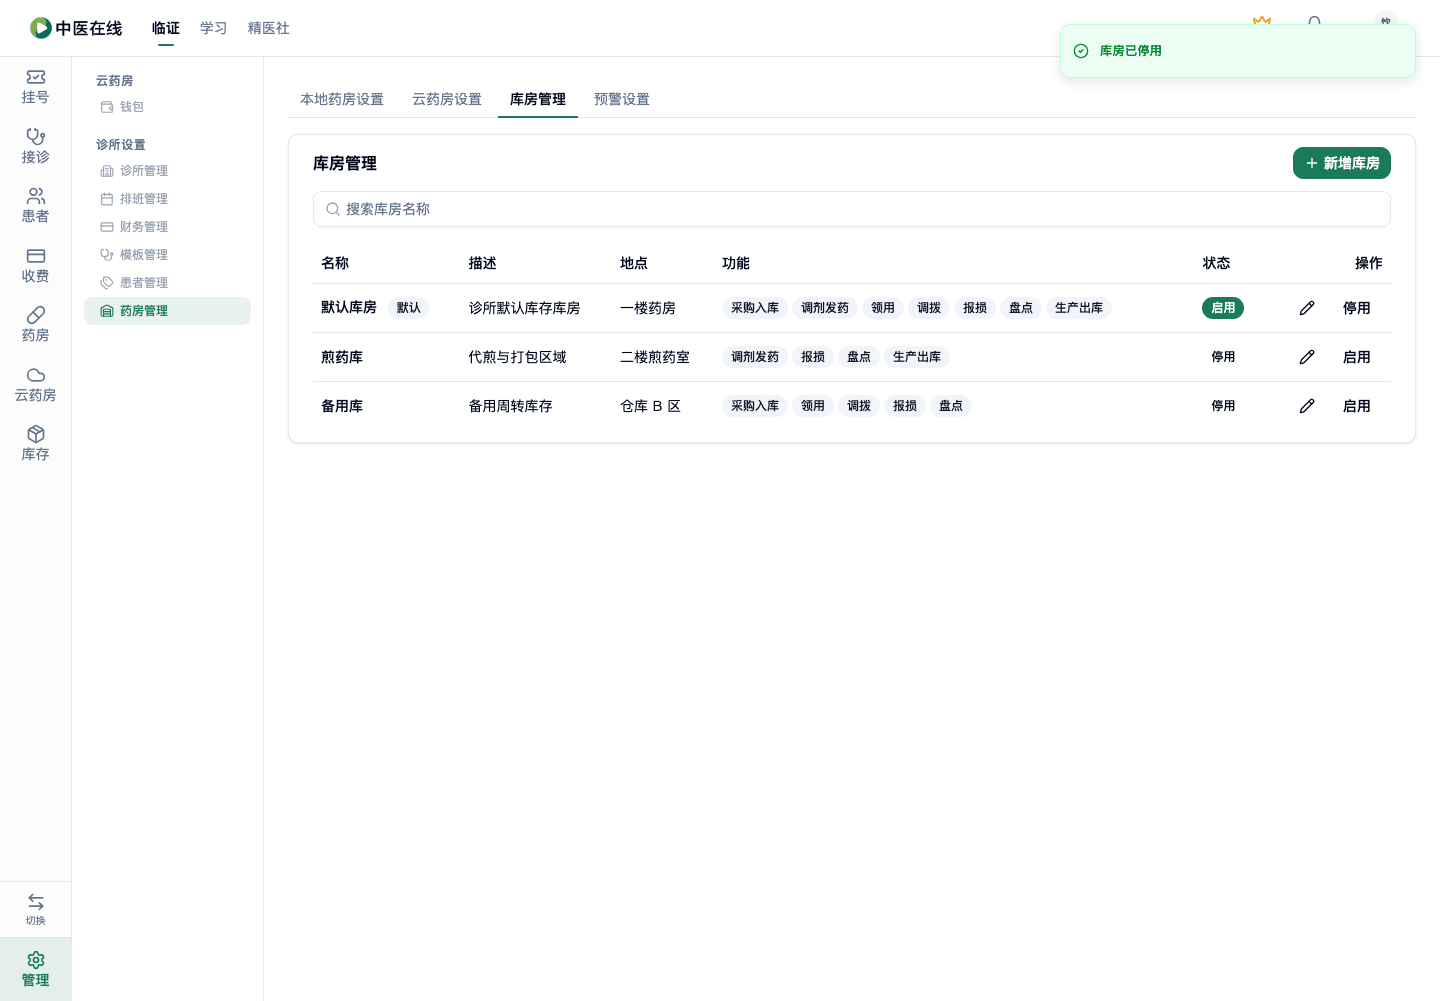Switch to the 预警设置 tab

tap(622, 99)
